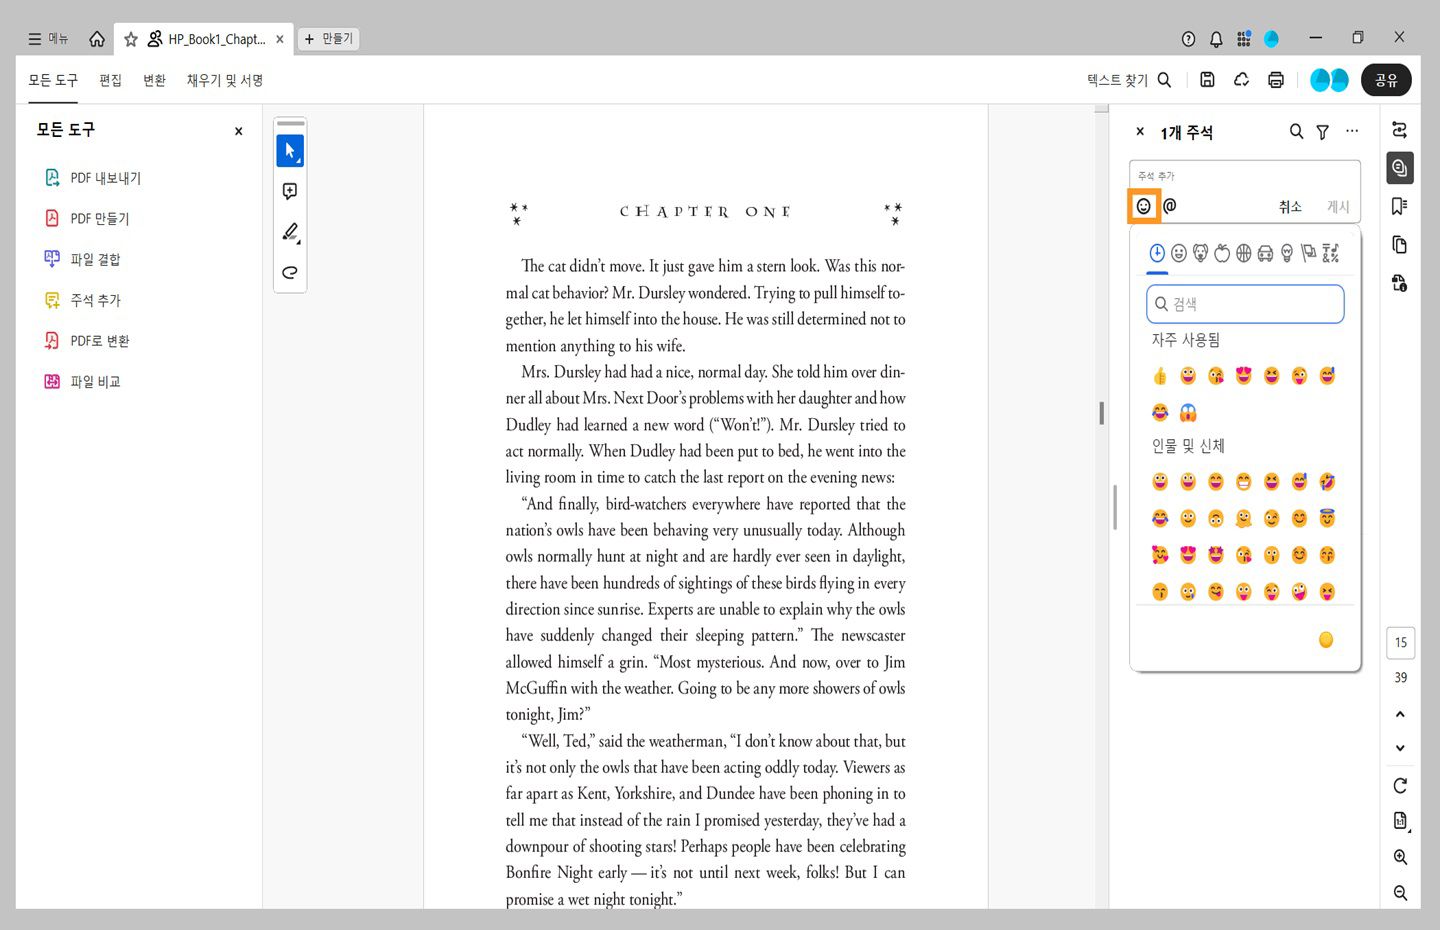Click the + 만들기 button

tap(329, 39)
